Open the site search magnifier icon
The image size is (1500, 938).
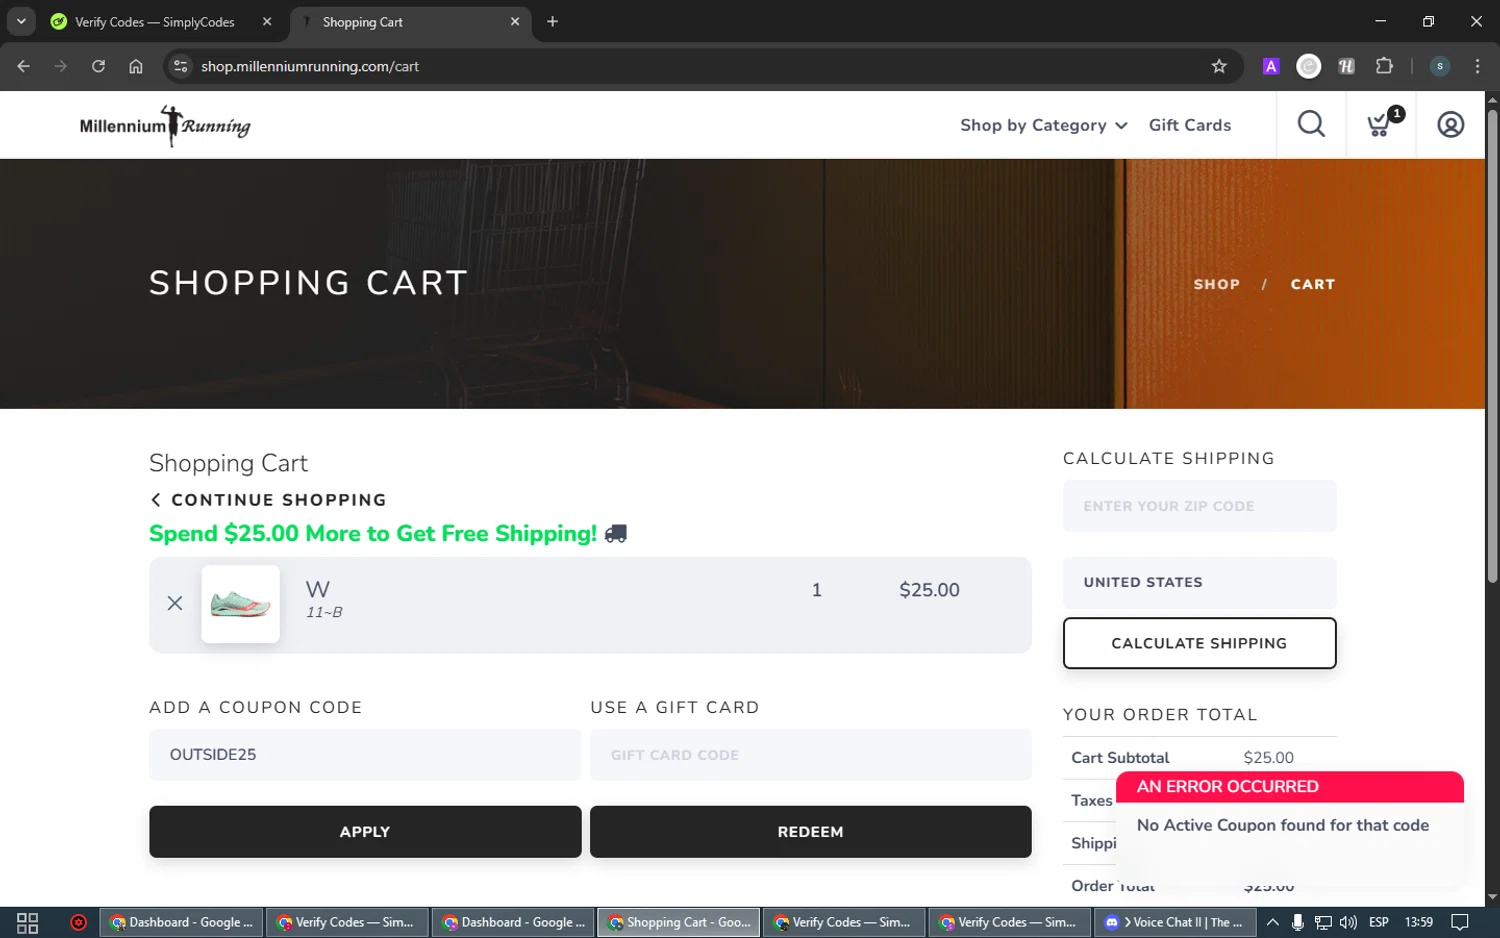(x=1311, y=125)
